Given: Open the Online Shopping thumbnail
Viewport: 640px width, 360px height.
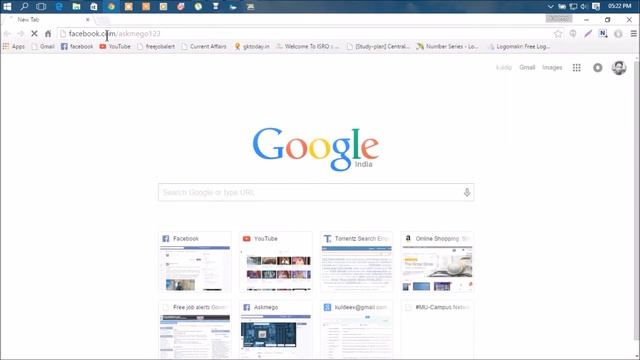Looking at the screenshot, I should pos(437,262).
